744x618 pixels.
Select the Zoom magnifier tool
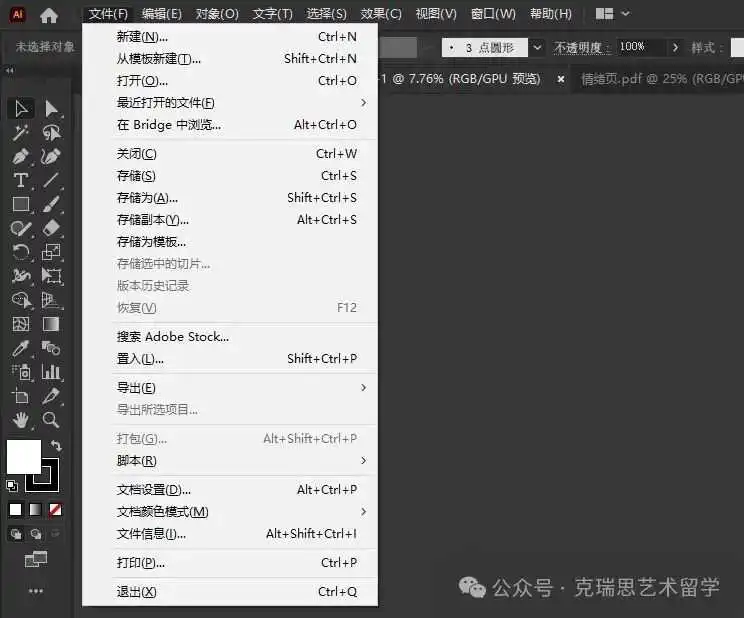point(51,420)
